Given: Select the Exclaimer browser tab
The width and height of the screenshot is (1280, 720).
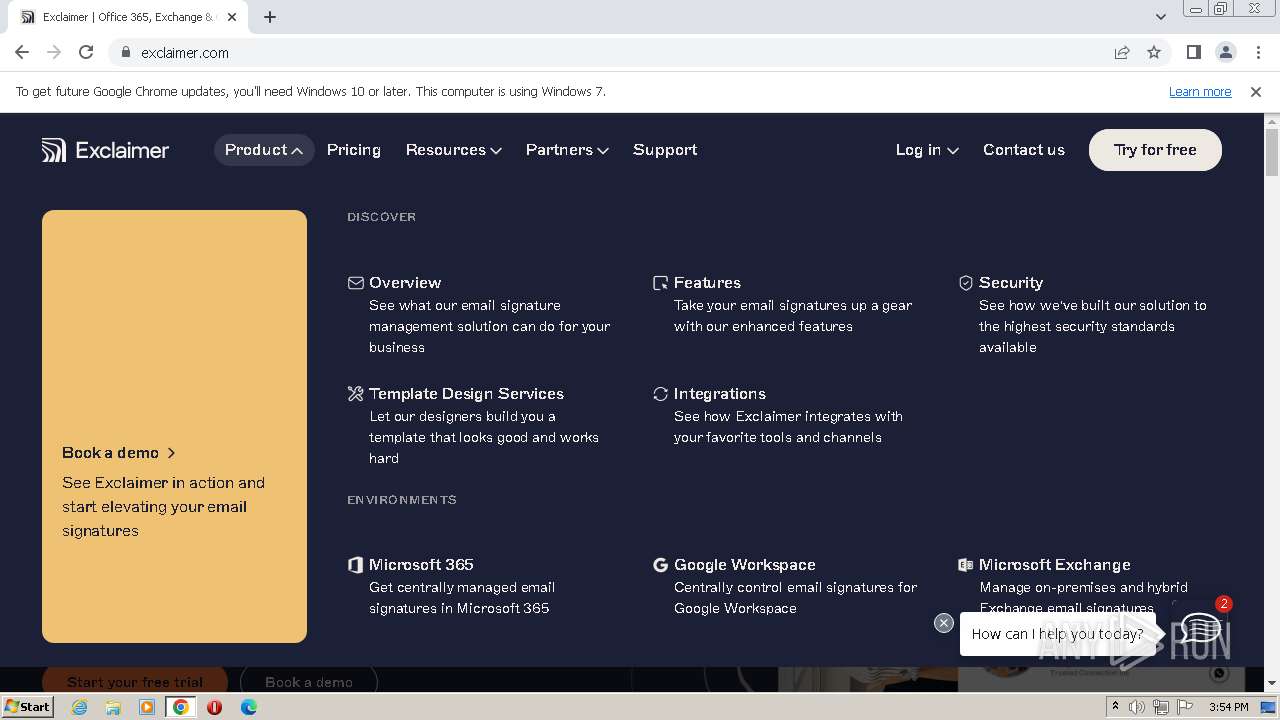Looking at the screenshot, I should [128, 17].
